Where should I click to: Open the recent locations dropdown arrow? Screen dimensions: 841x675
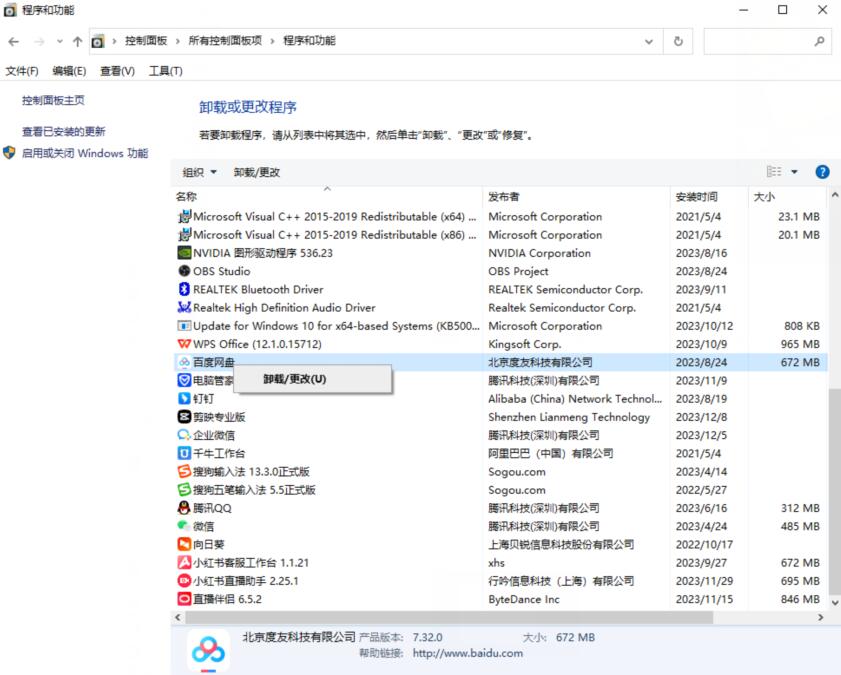[60, 41]
